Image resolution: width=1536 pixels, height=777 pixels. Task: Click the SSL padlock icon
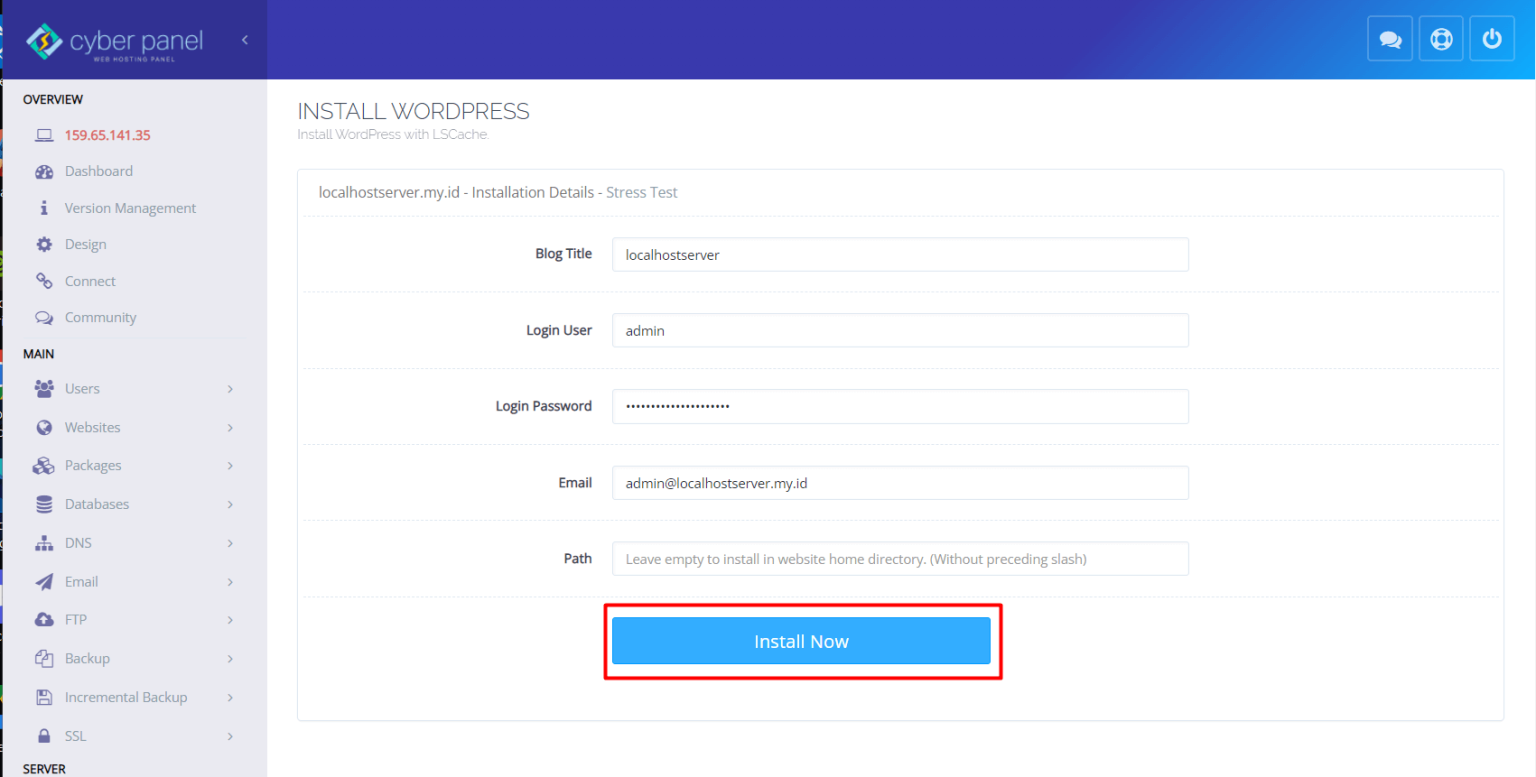44,736
